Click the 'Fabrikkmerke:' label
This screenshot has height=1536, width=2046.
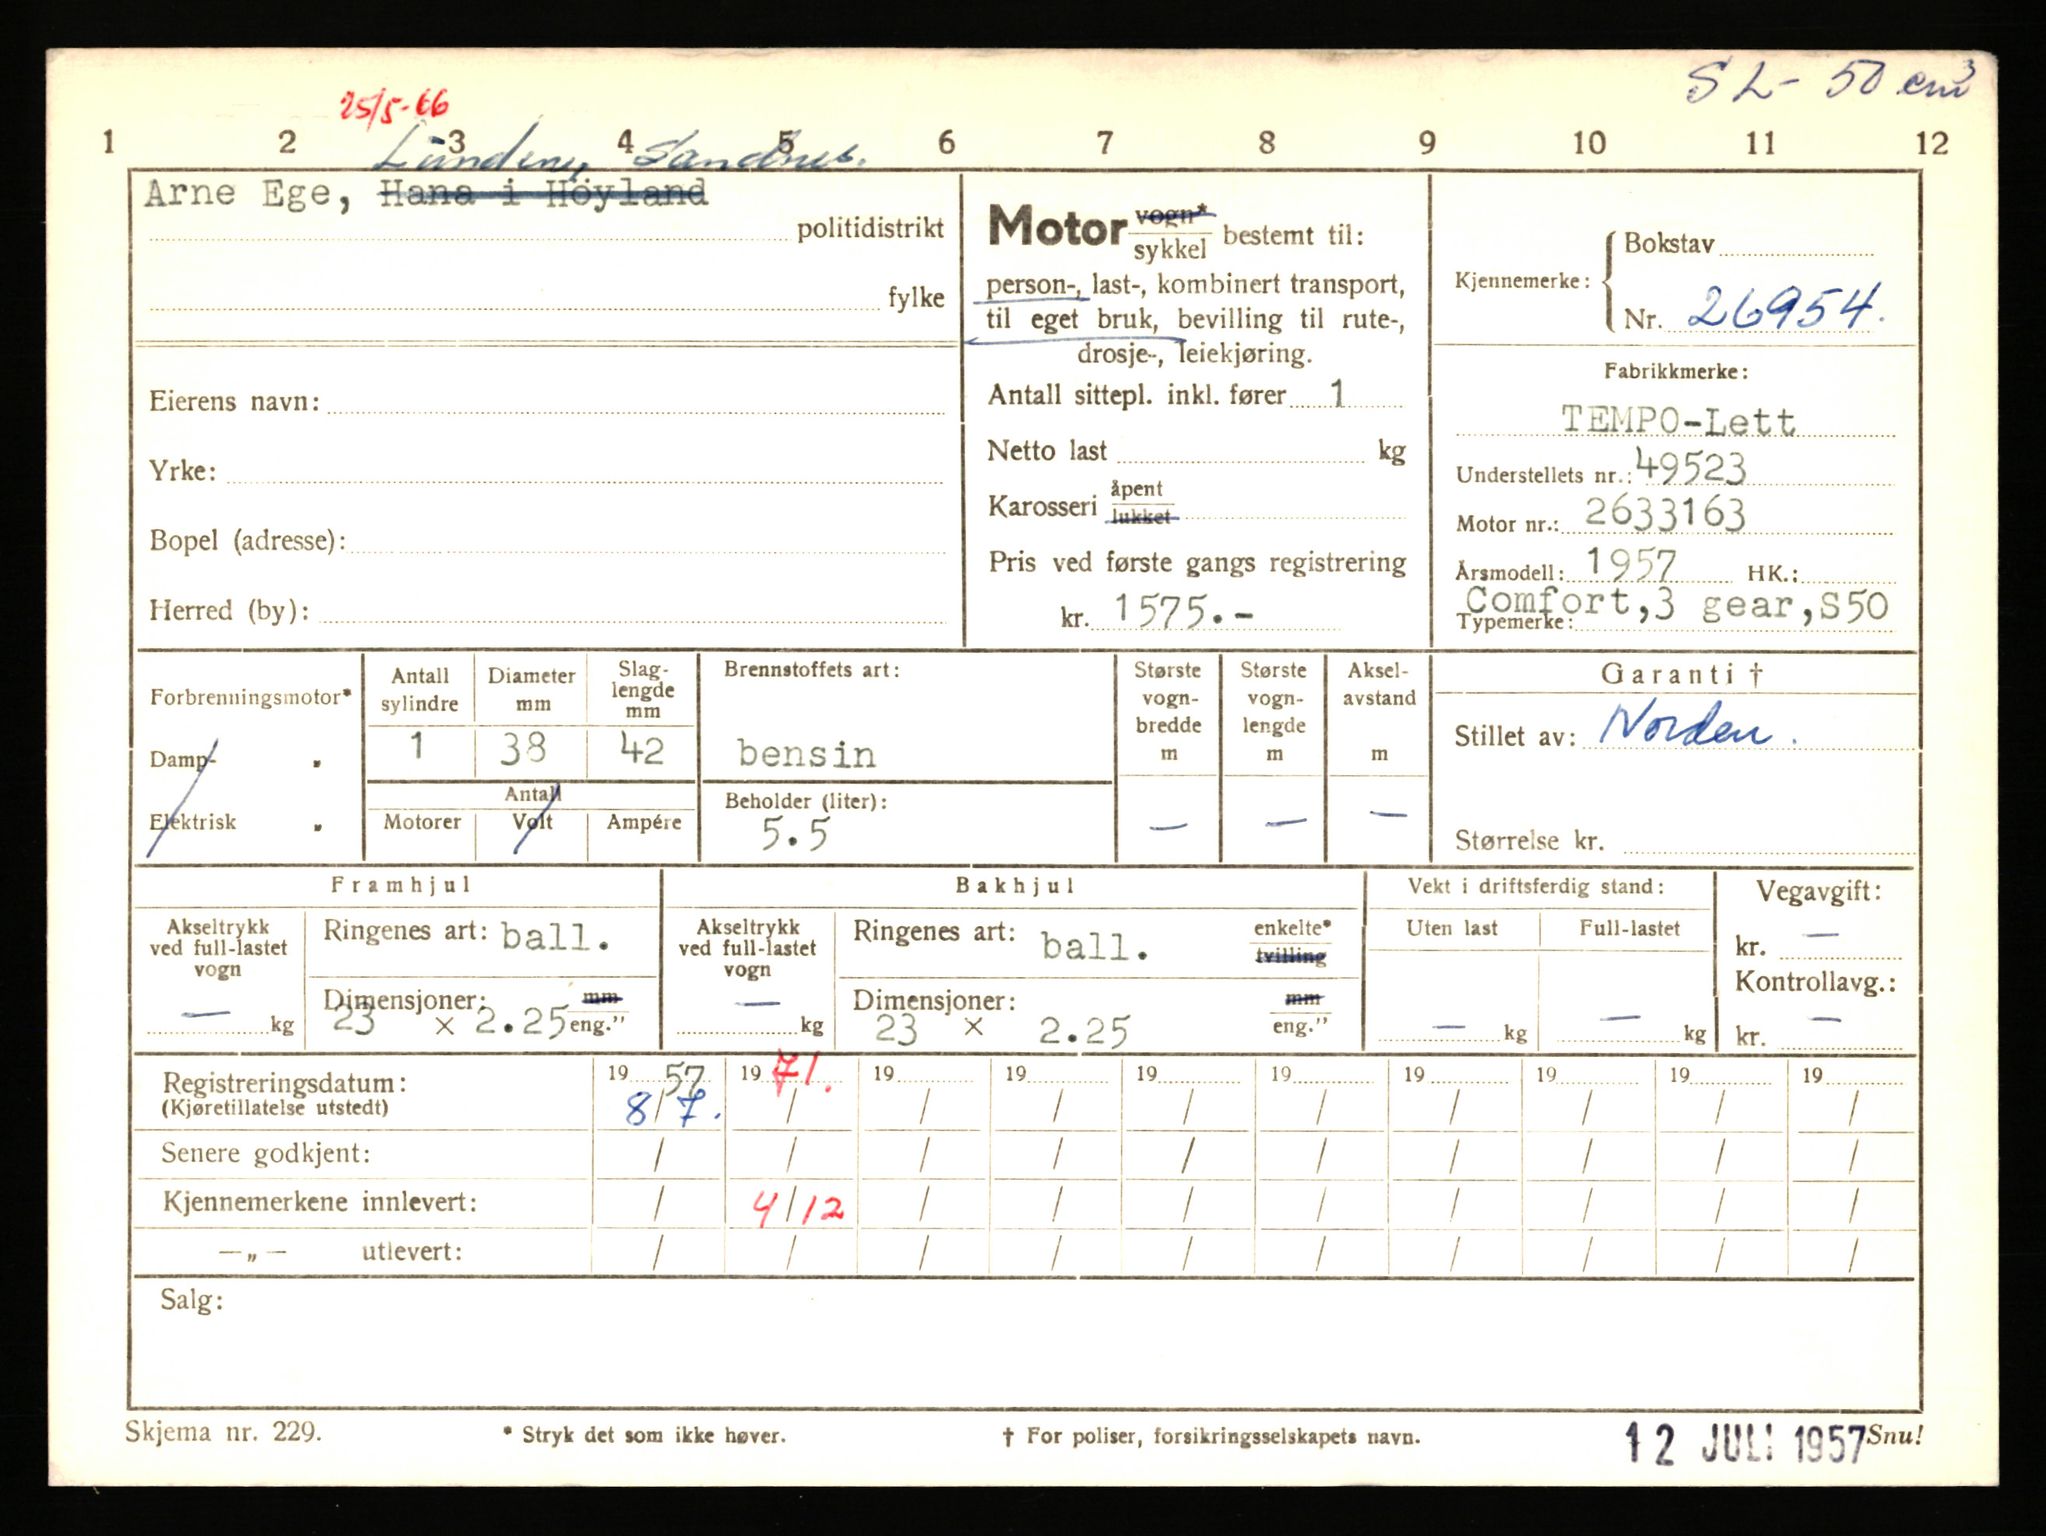coord(1676,371)
